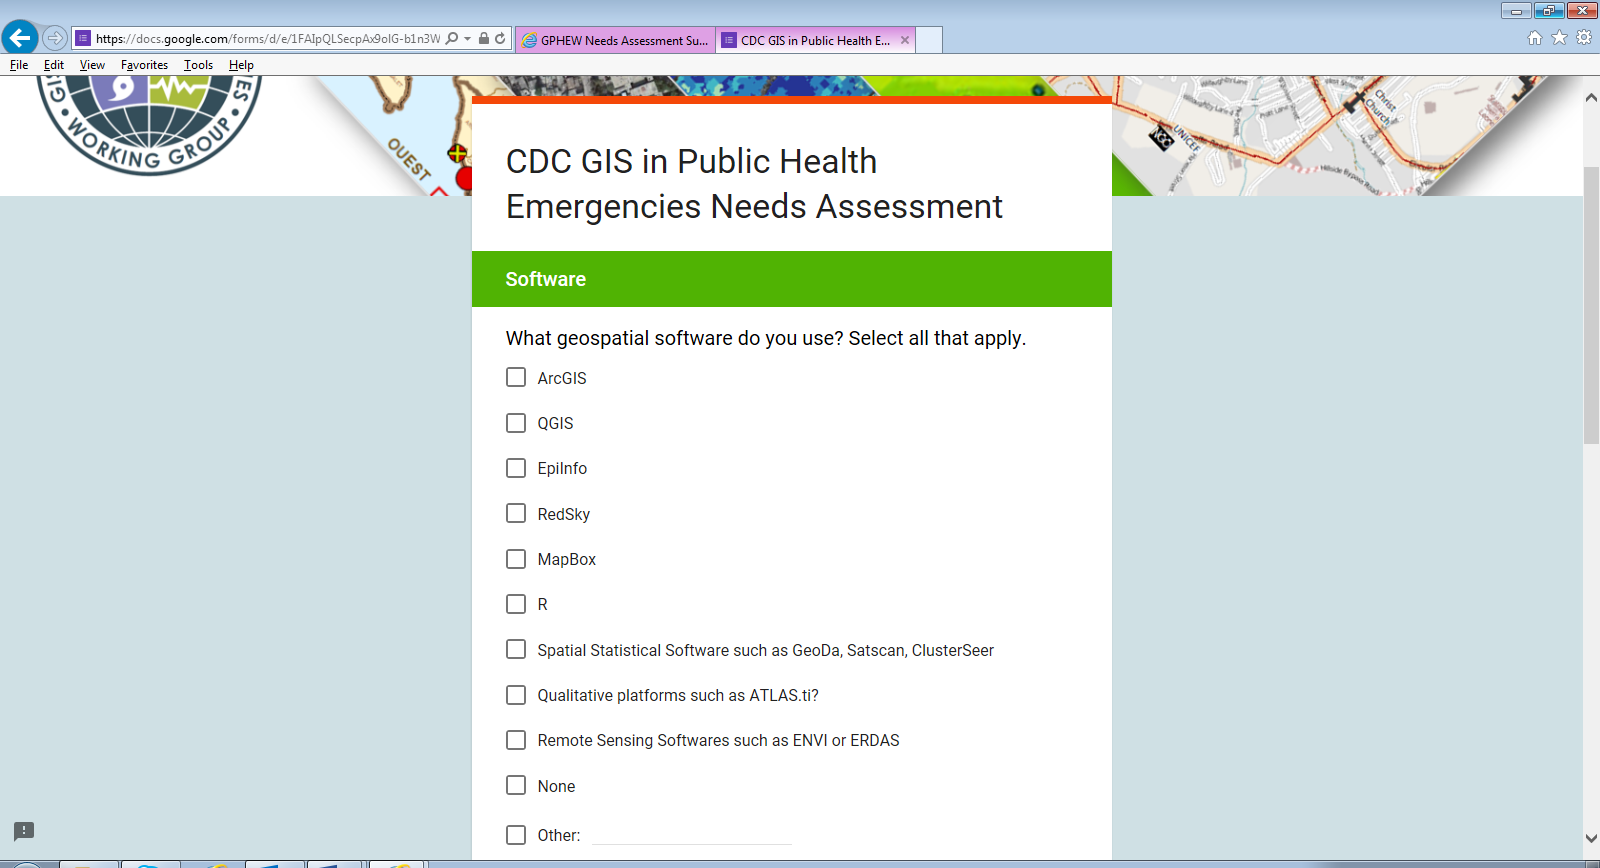Click the report a problem feedback icon
Viewport: 1600px width, 868px height.
pyautogui.click(x=24, y=831)
